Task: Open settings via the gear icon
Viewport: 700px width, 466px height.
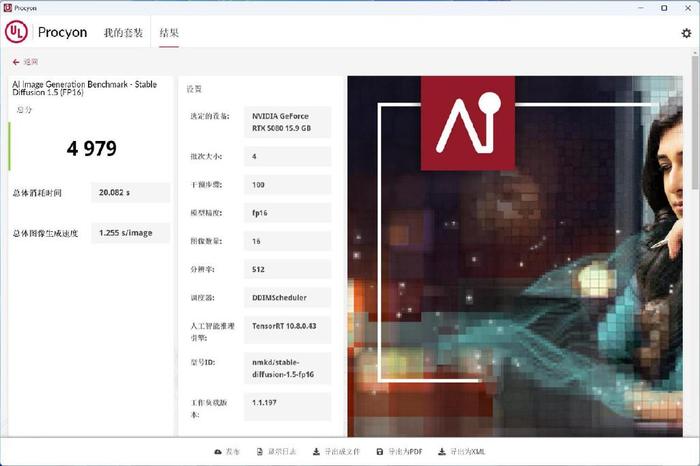Action: coord(686,33)
